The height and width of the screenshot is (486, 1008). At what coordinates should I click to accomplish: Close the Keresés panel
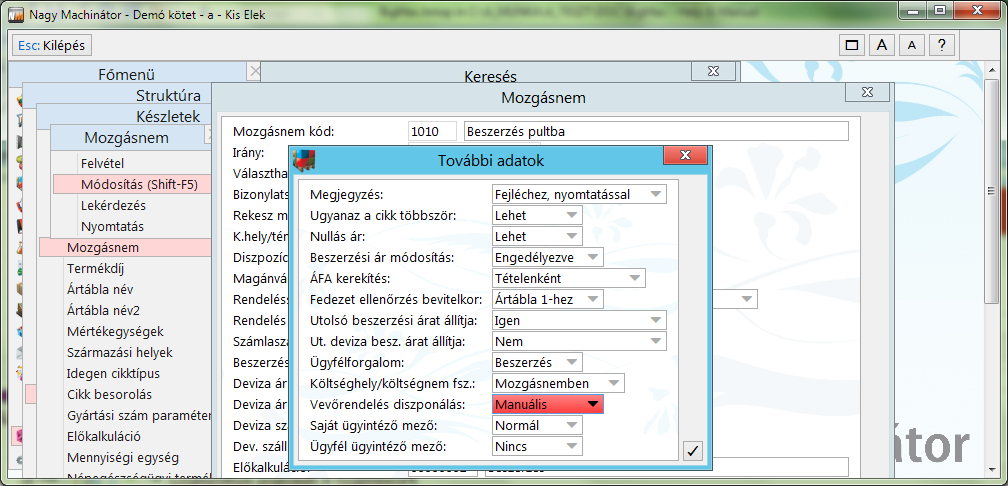click(x=714, y=71)
